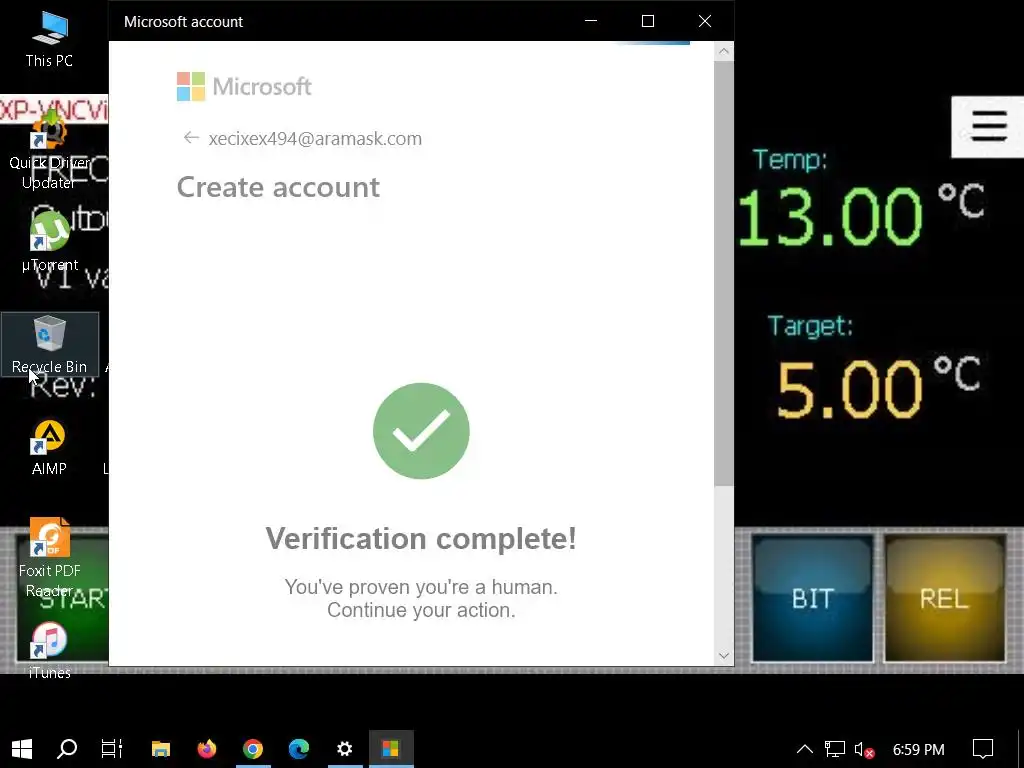Show hidden system tray icons
Screen dimensions: 1024x768
point(805,749)
